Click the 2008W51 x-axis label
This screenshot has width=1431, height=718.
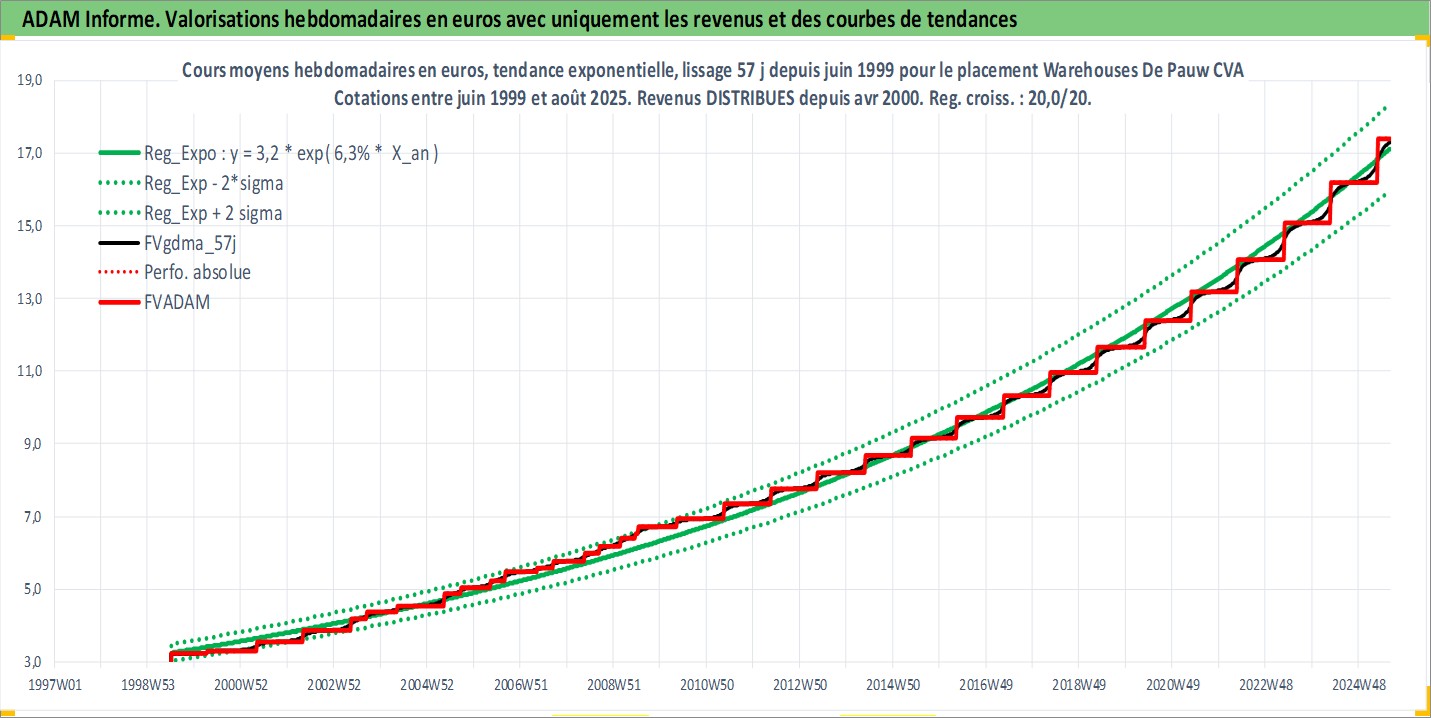click(x=613, y=685)
